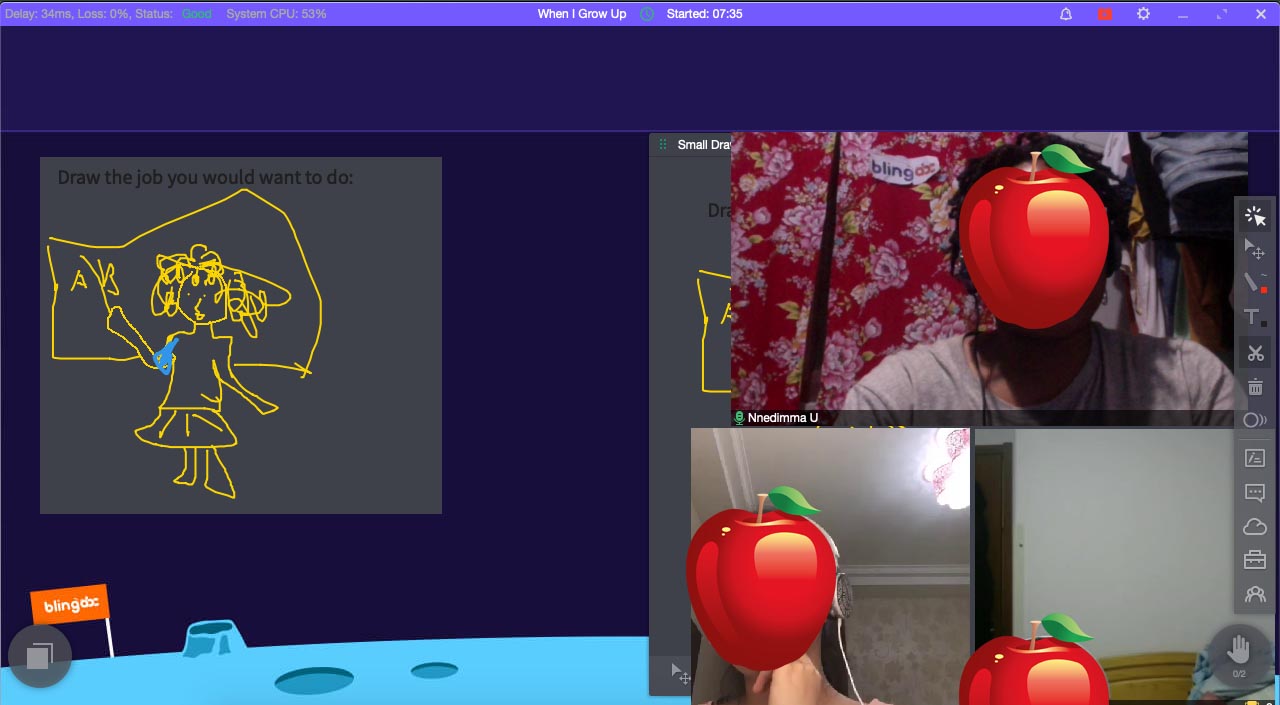1280x705 pixels.
Task: Select the laser pointer click tool
Action: coord(1255,216)
